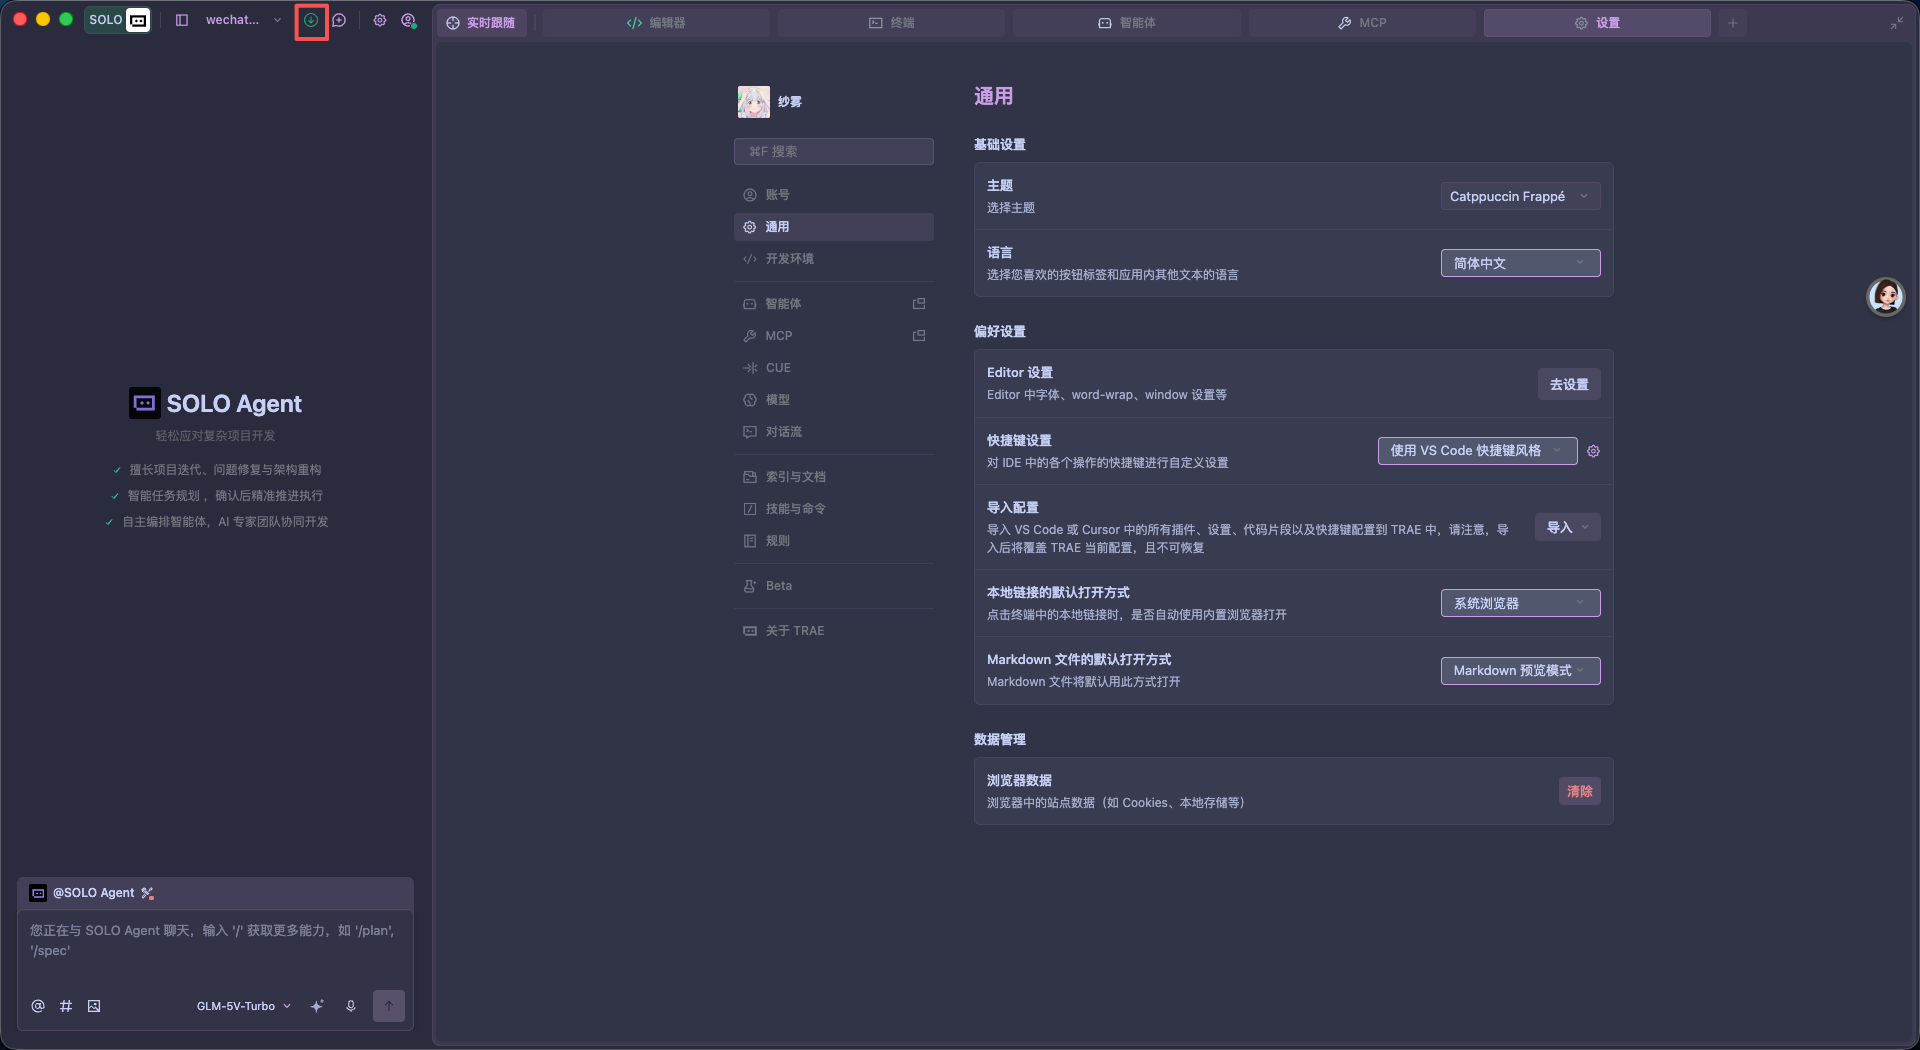This screenshot has width=1920, height=1050.
Task: Open the wechat project dropdown
Action: click(243, 20)
